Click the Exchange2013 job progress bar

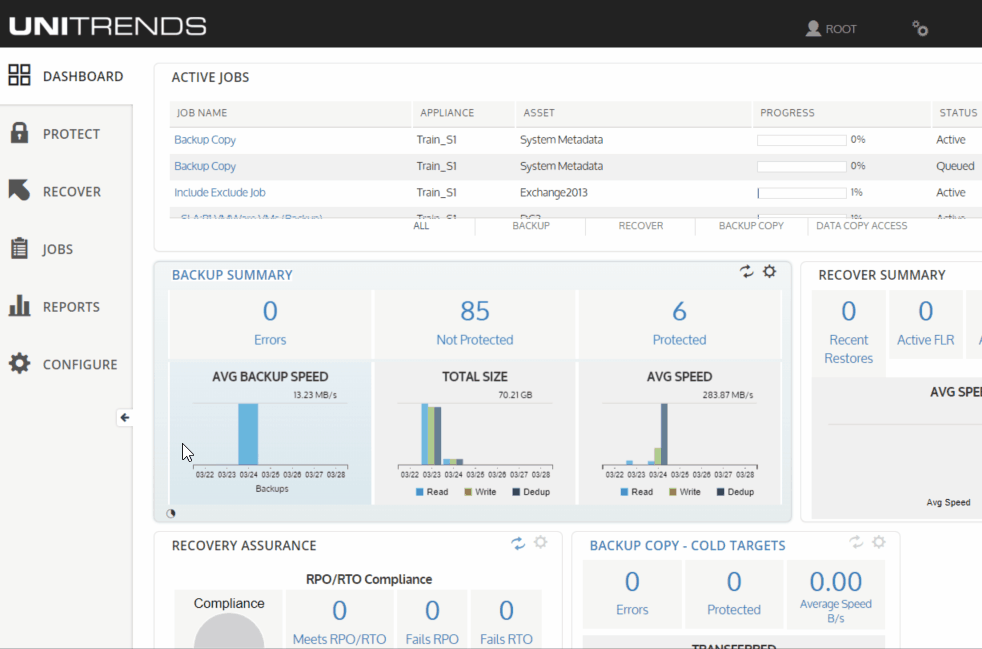tap(802, 193)
